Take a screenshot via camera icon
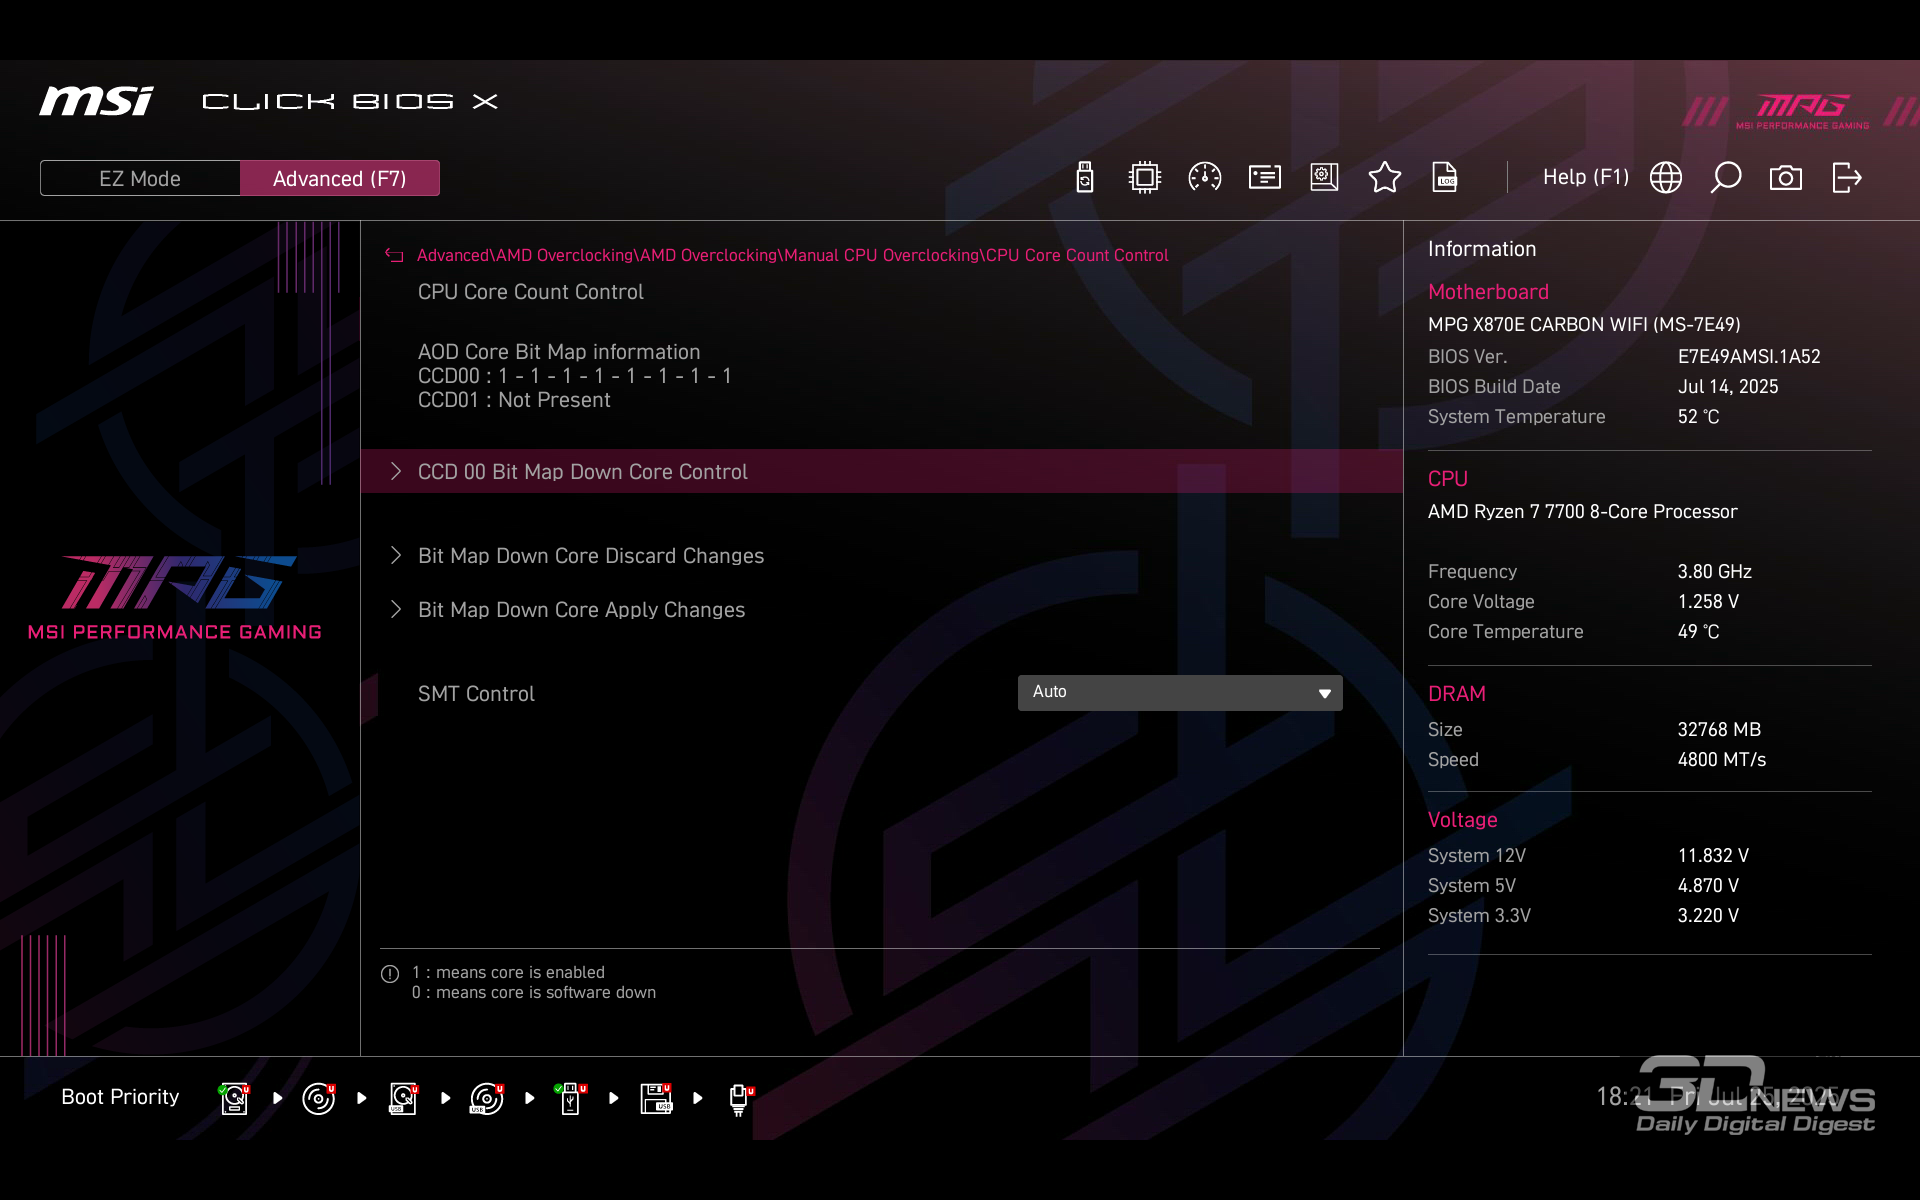Screen dimensions: 1920x1200 pos(1785,178)
